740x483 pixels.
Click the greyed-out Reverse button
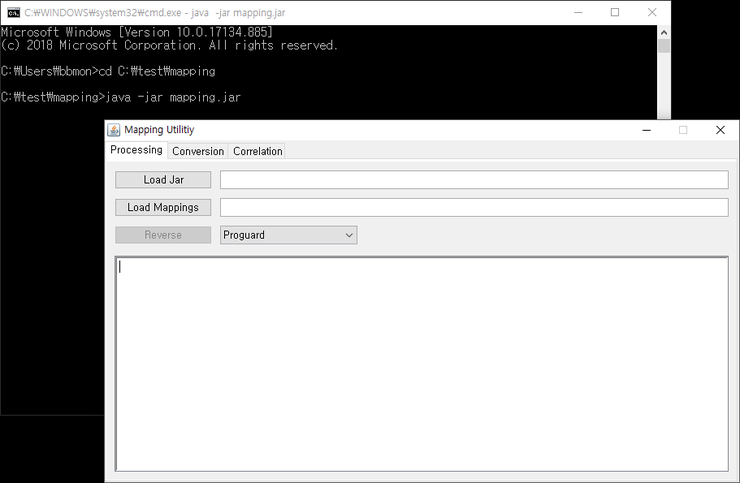tap(163, 235)
